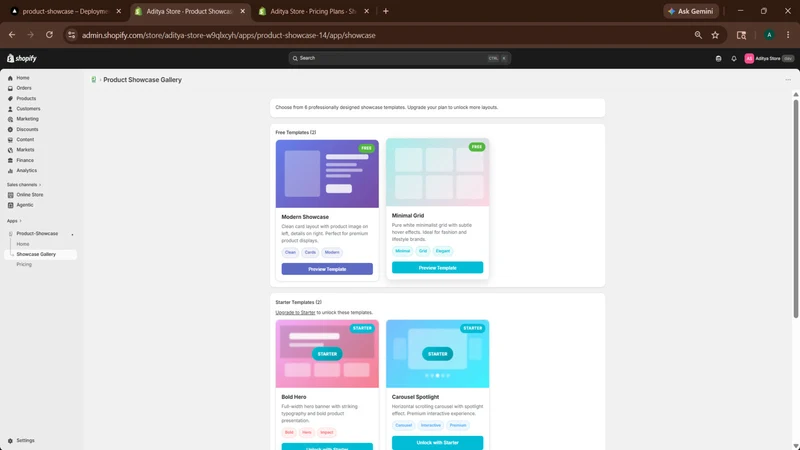The image size is (800, 450).
Task: Switch to Pricing Plans browser tab
Action: [313, 11]
